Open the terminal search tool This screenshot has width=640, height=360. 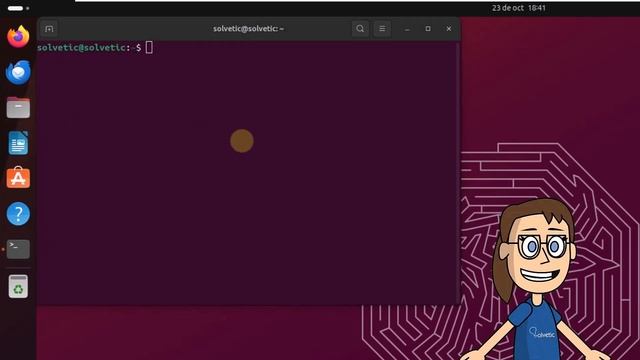[360, 29]
